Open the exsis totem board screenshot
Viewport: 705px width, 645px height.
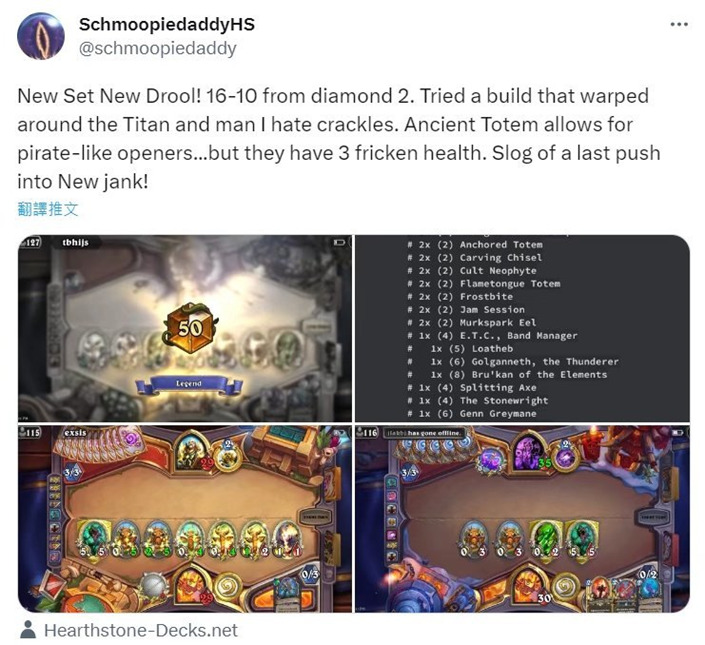click(x=185, y=519)
